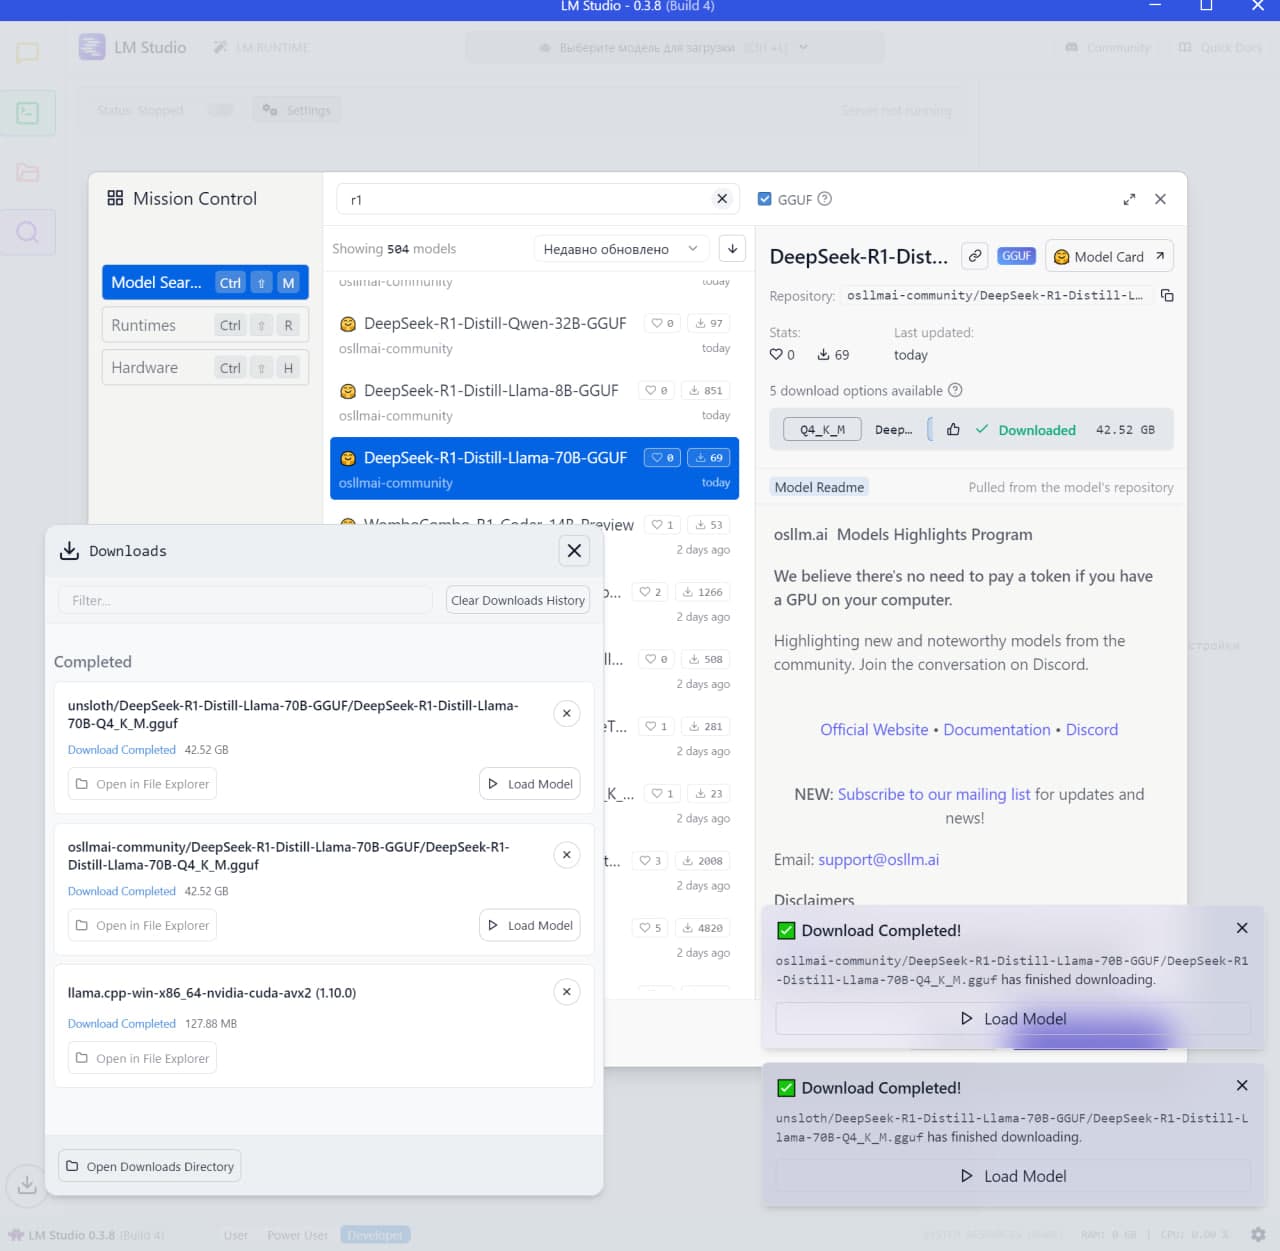Remove the unsloth DeepSeek download entry
1280x1251 pixels.
pyautogui.click(x=567, y=714)
